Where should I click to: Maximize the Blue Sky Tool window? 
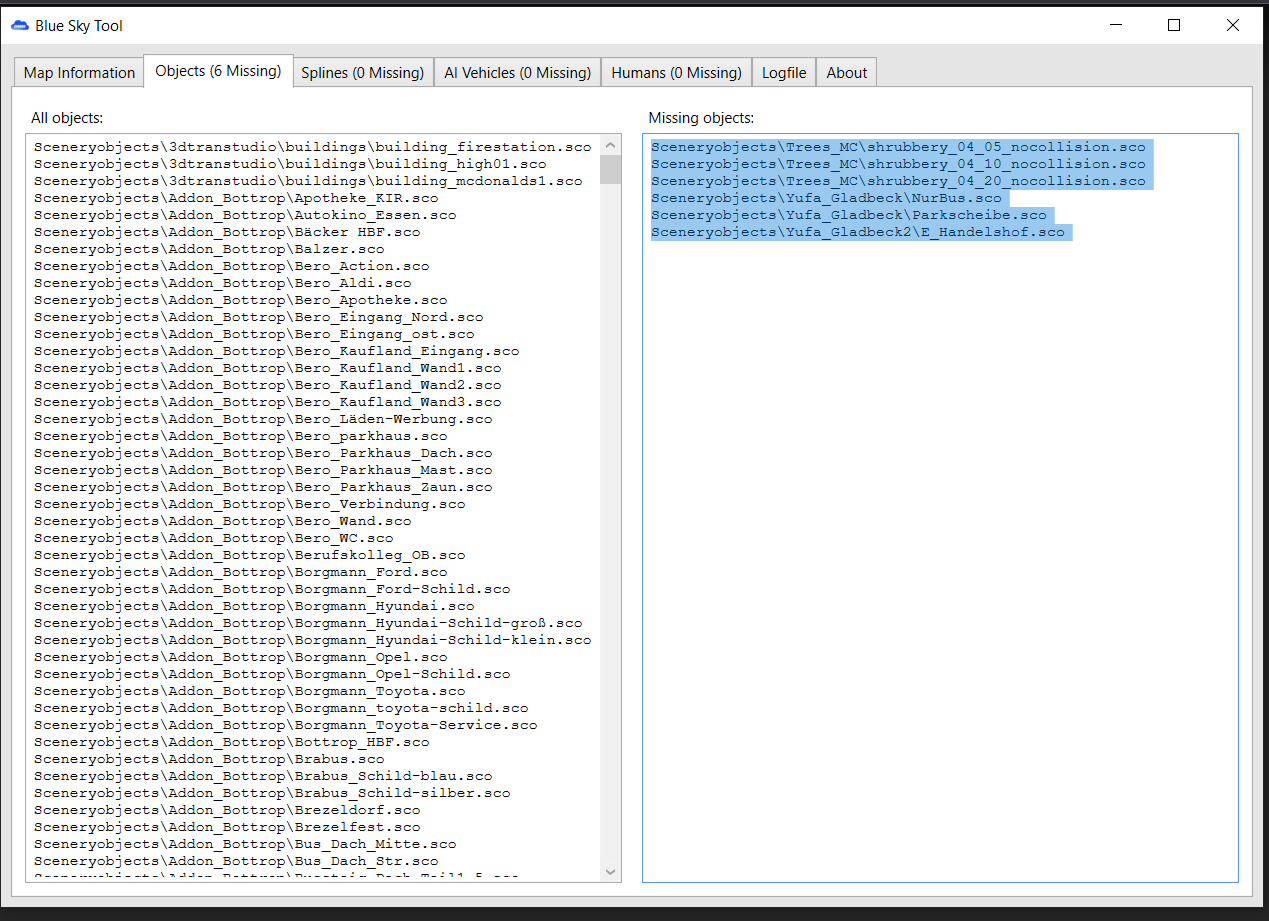click(x=1174, y=26)
